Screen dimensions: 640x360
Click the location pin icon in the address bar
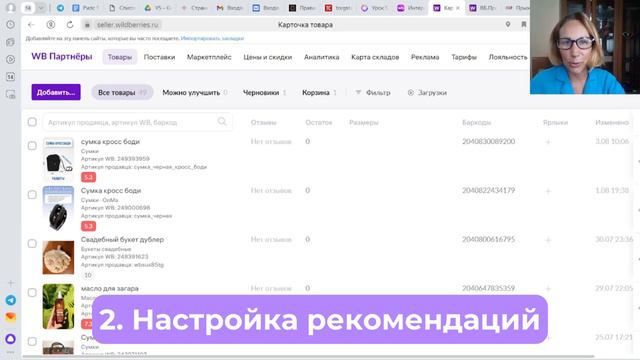[508, 24]
